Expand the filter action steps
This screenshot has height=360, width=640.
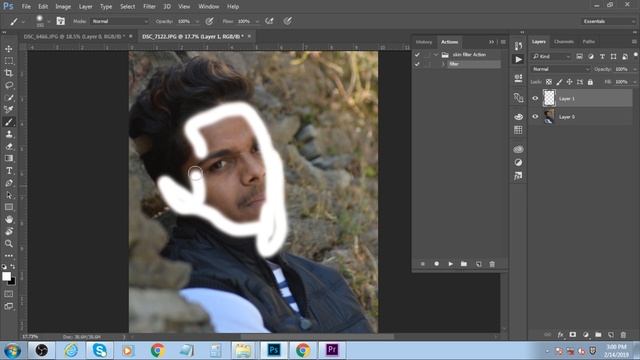tap(443, 64)
